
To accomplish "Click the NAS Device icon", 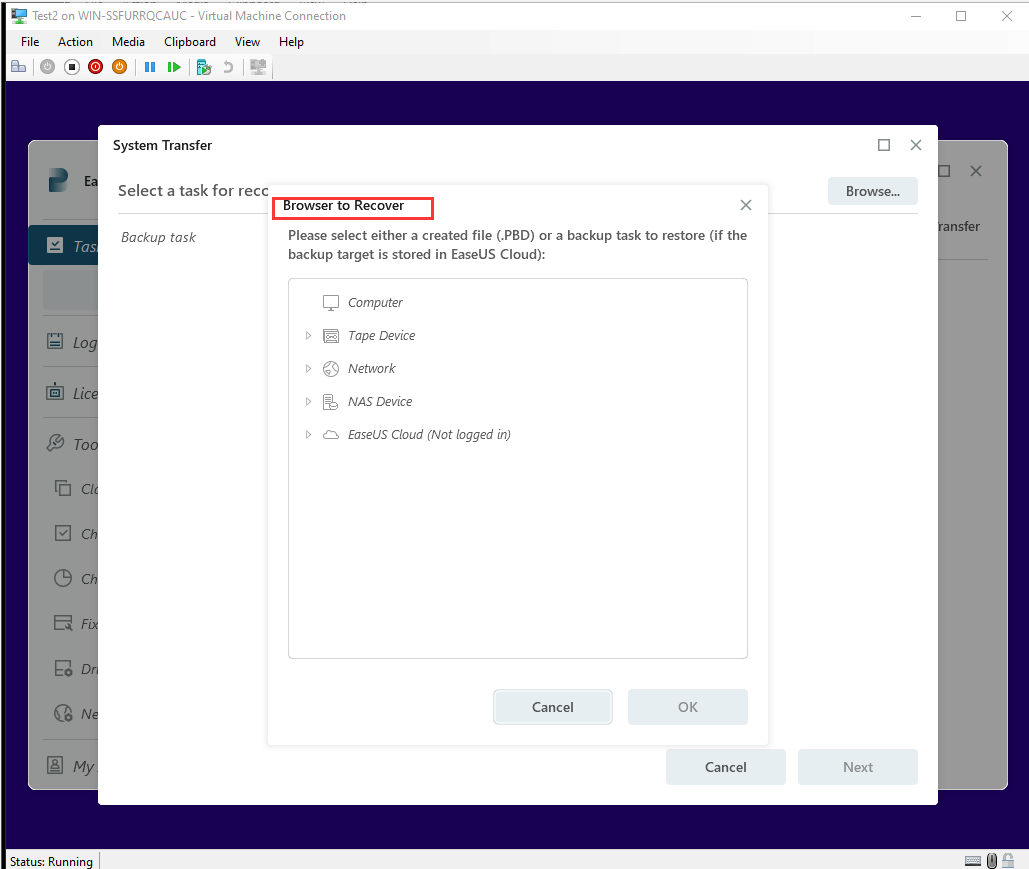I will [x=331, y=402].
